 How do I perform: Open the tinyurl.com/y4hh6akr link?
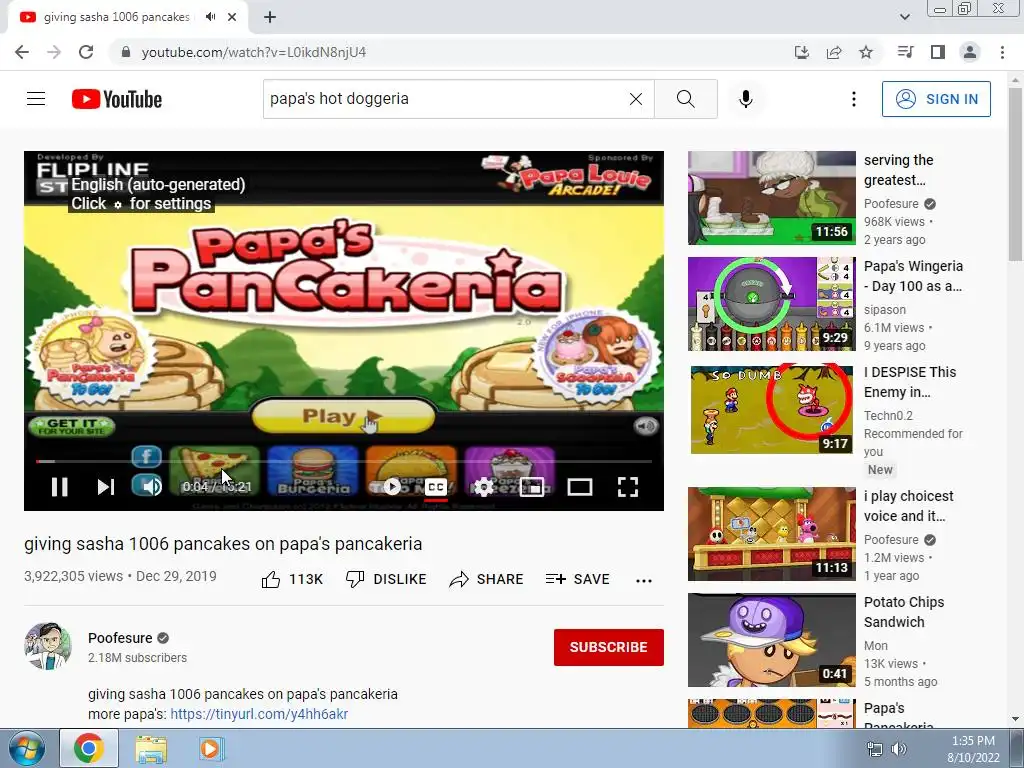(259, 714)
